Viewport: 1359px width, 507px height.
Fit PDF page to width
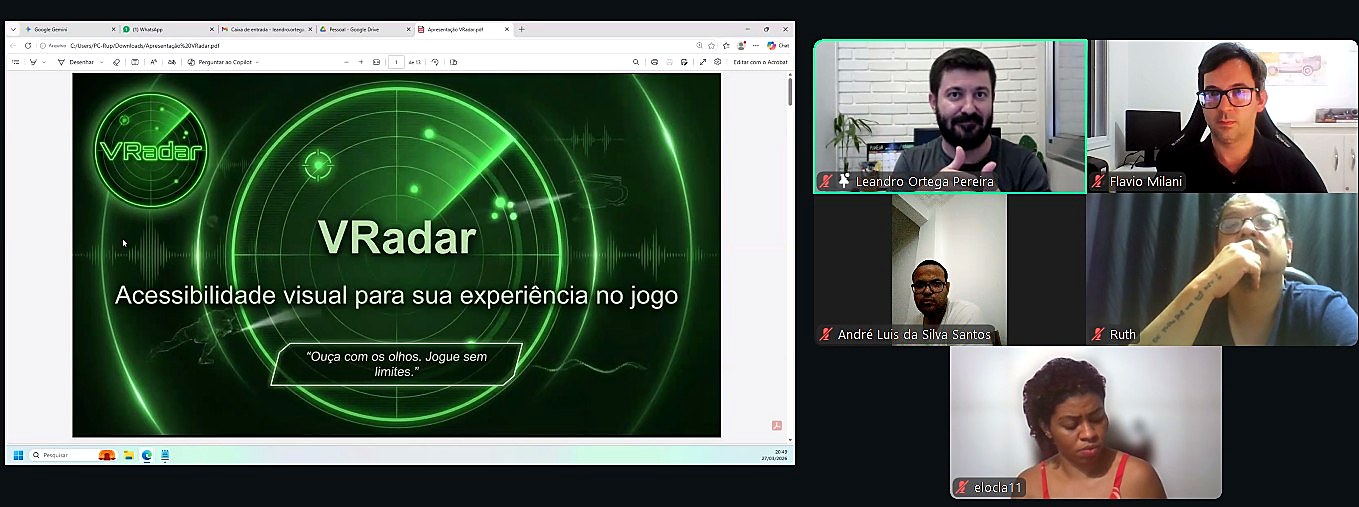pos(376,62)
